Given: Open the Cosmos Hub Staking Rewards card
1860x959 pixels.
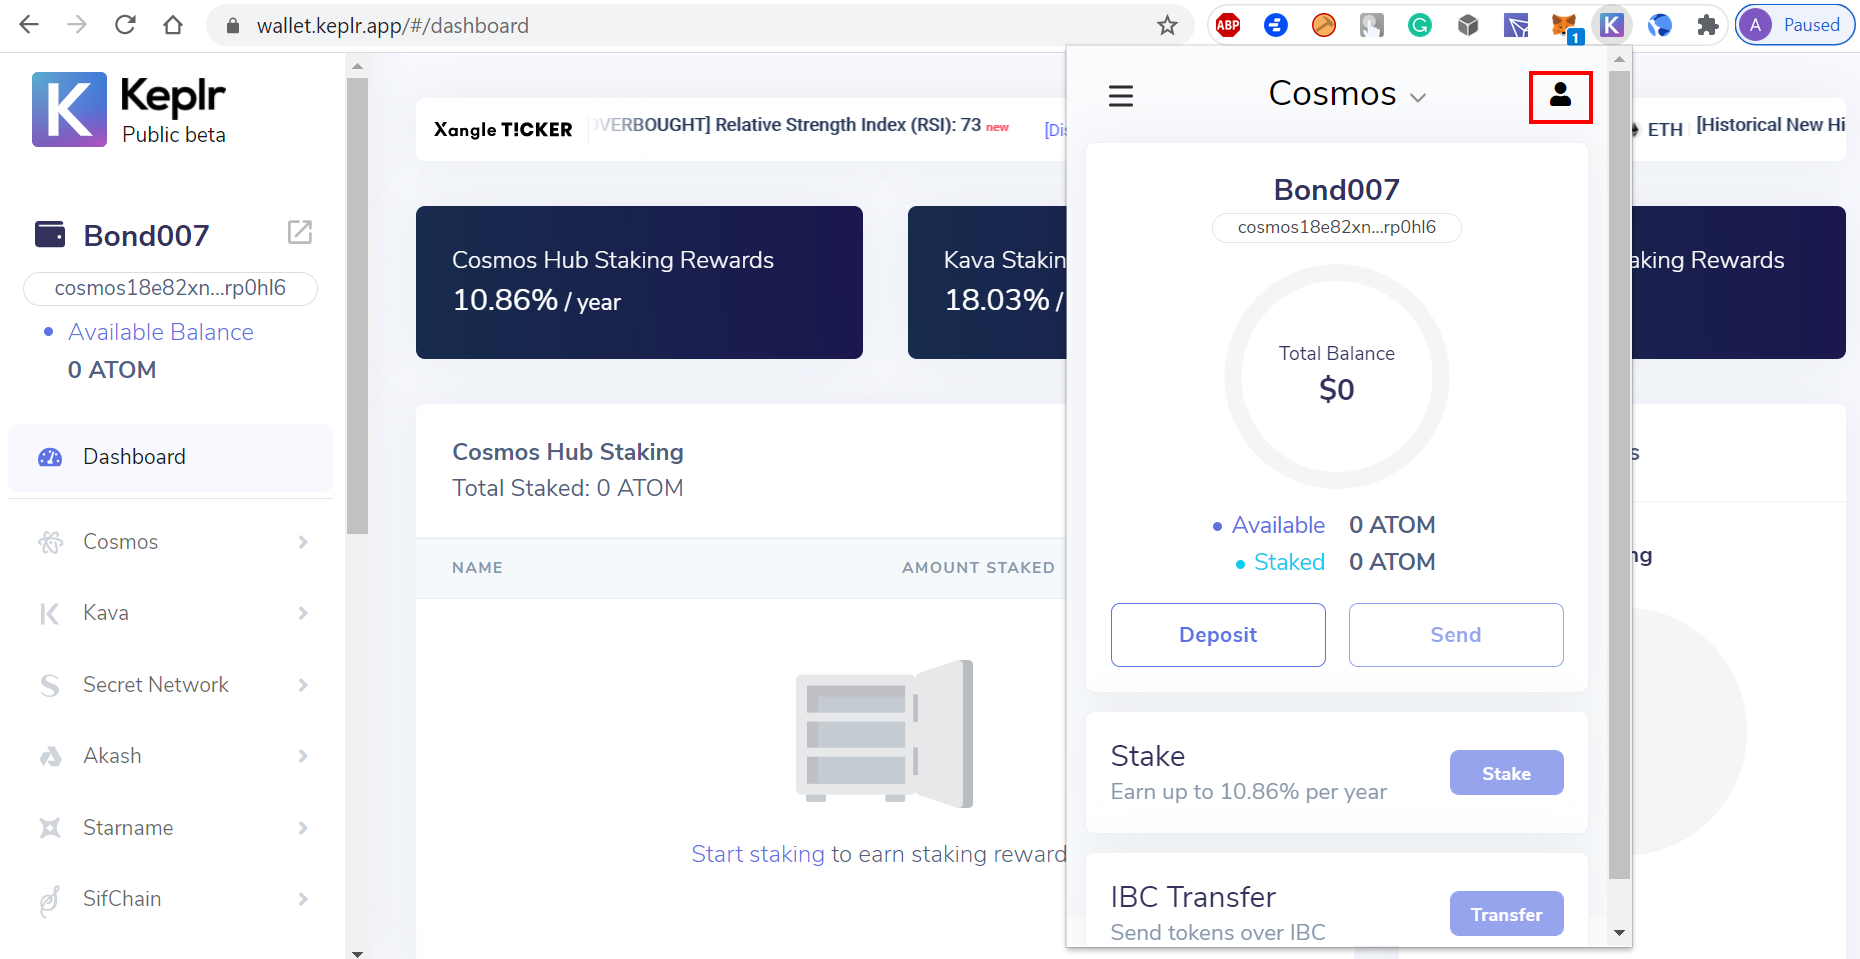Looking at the screenshot, I should (x=639, y=282).
